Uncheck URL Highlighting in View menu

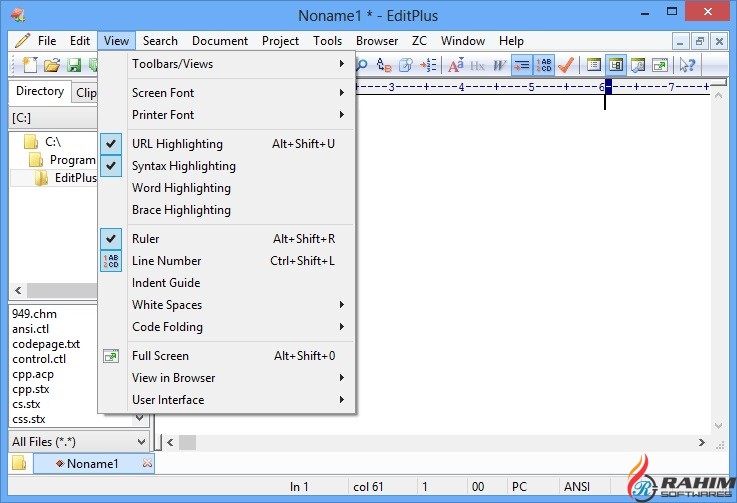(227, 144)
